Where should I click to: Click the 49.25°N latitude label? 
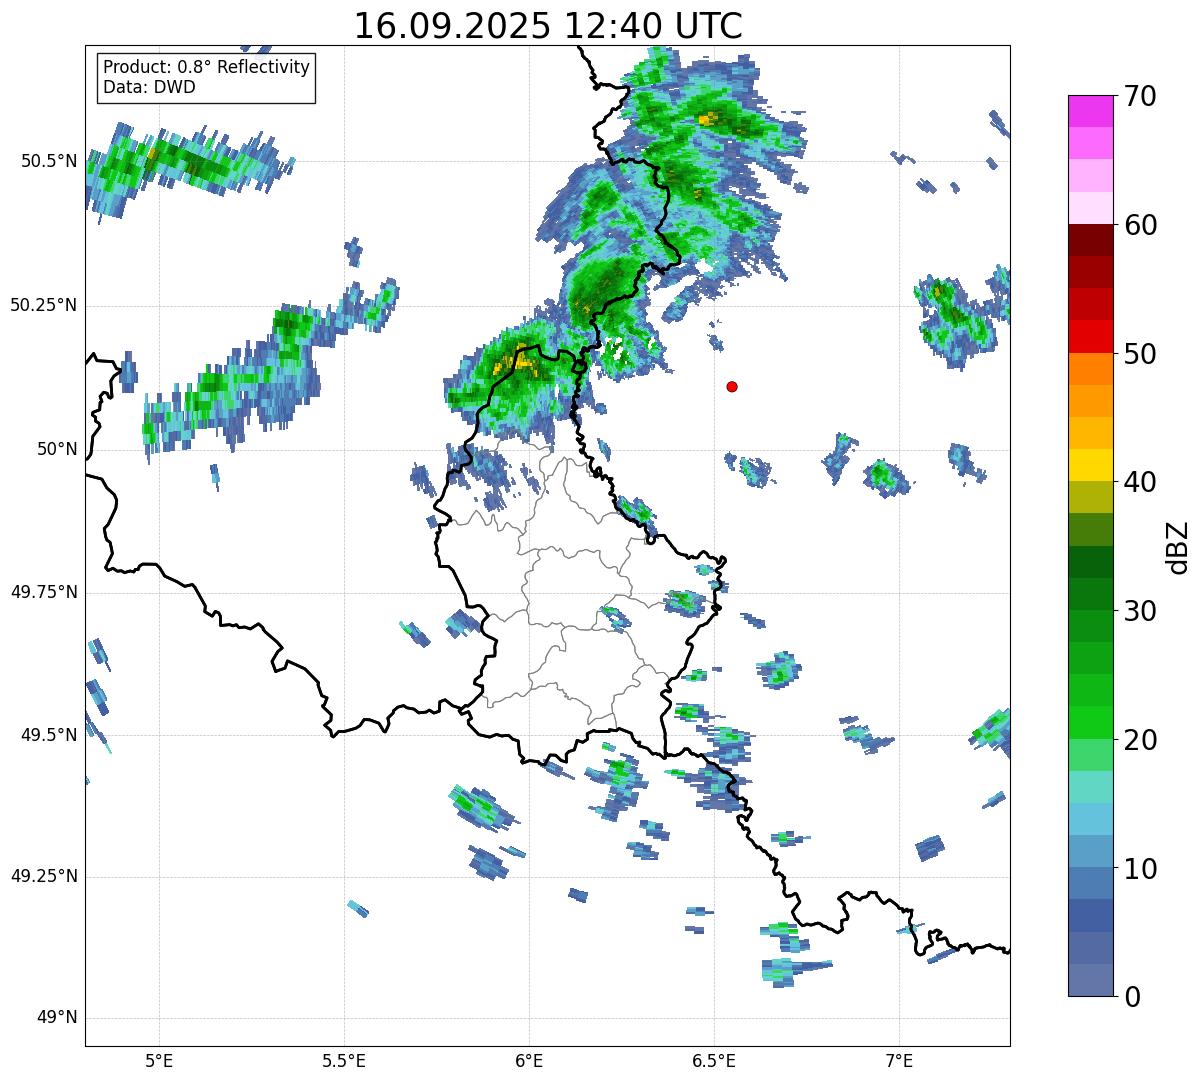44,876
